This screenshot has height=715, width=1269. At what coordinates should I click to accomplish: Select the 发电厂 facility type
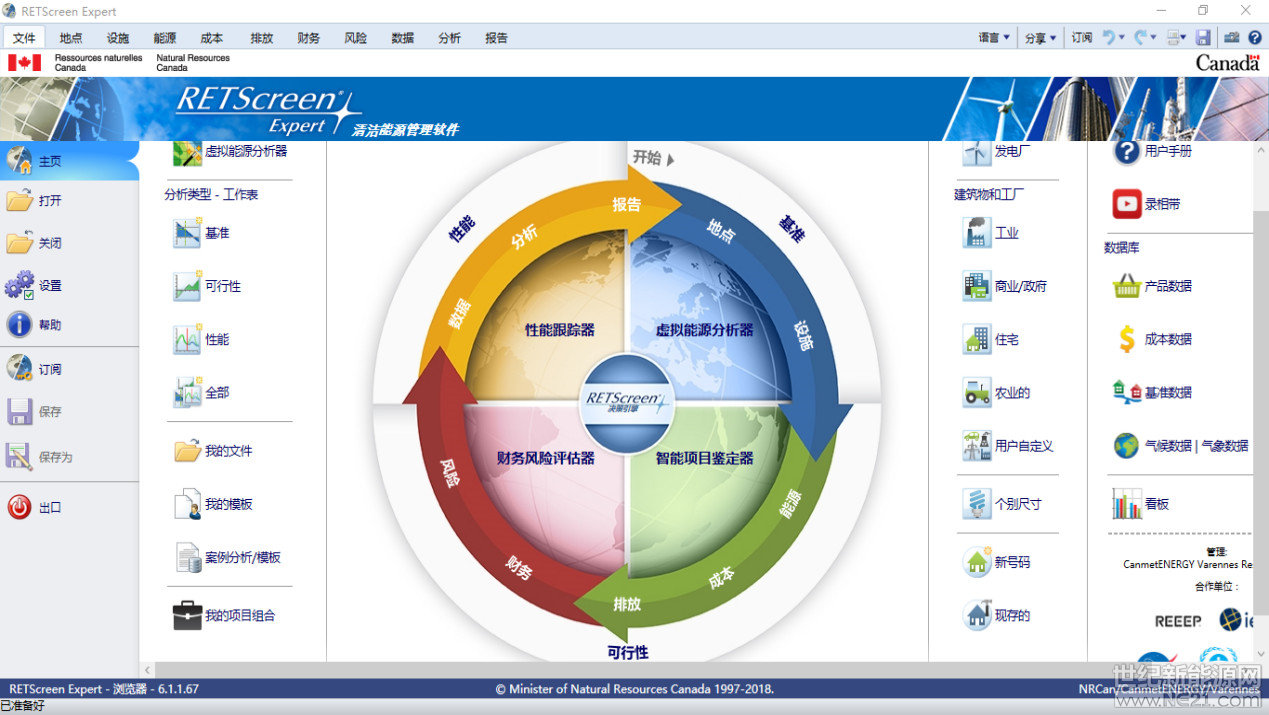click(995, 152)
